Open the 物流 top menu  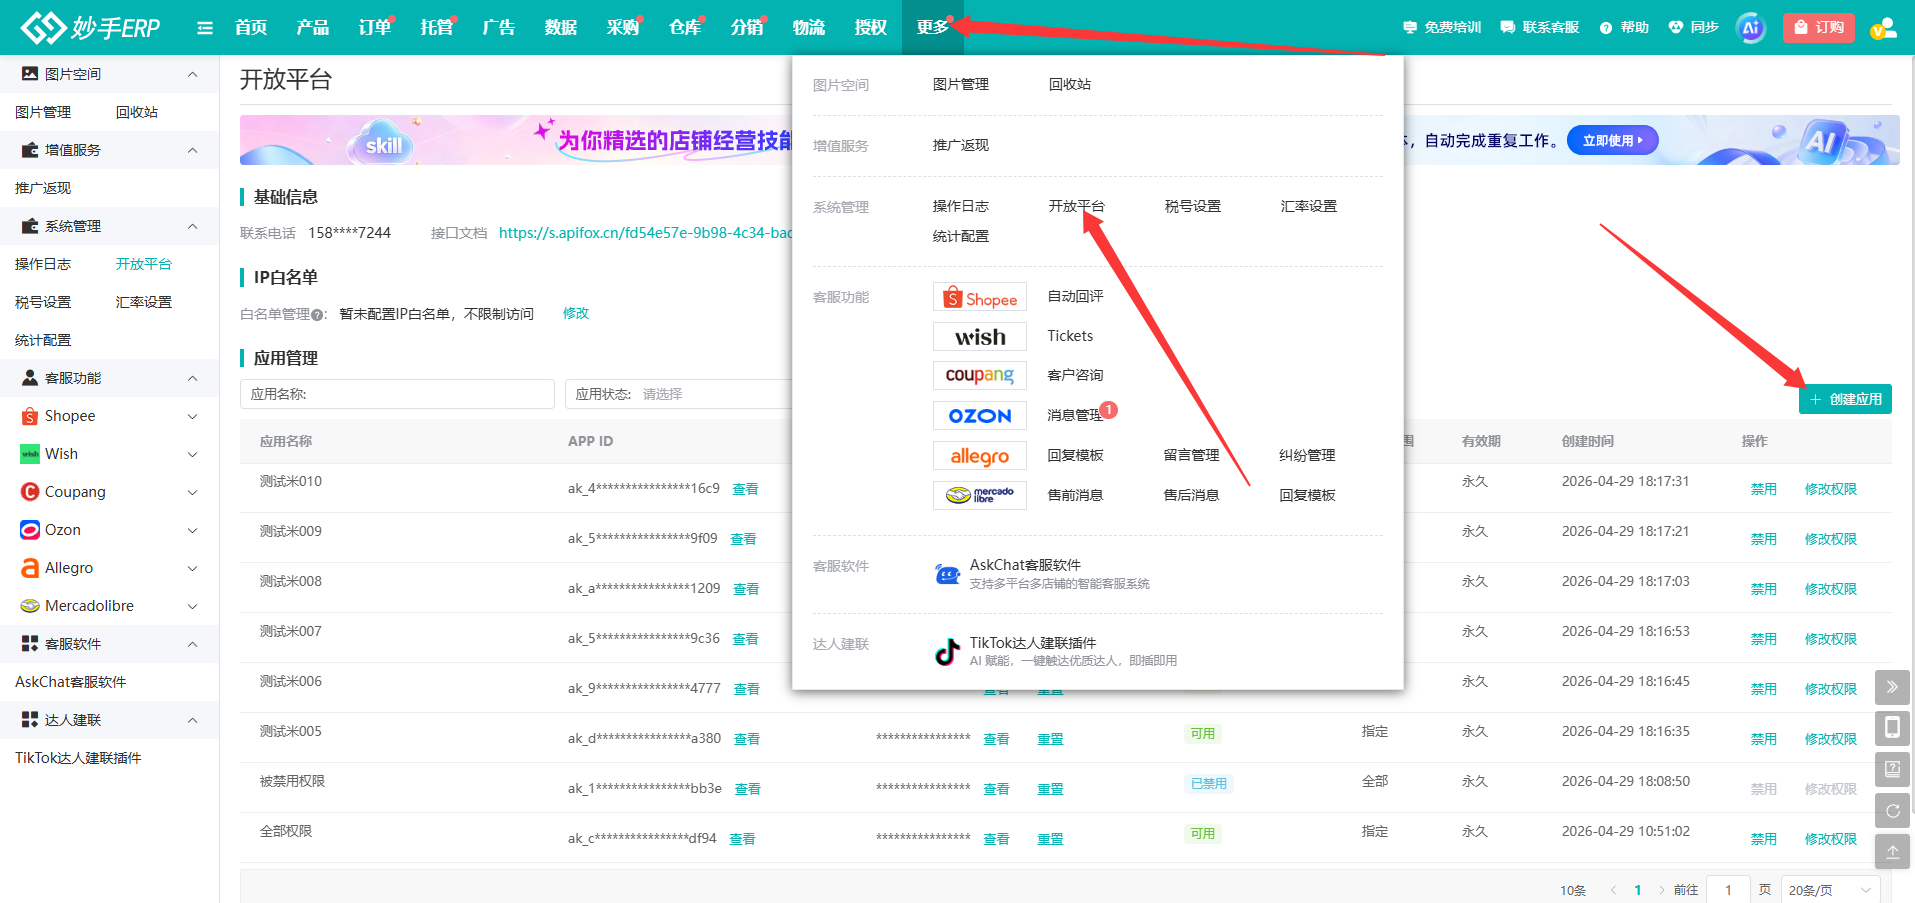click(x=809, y=28)
